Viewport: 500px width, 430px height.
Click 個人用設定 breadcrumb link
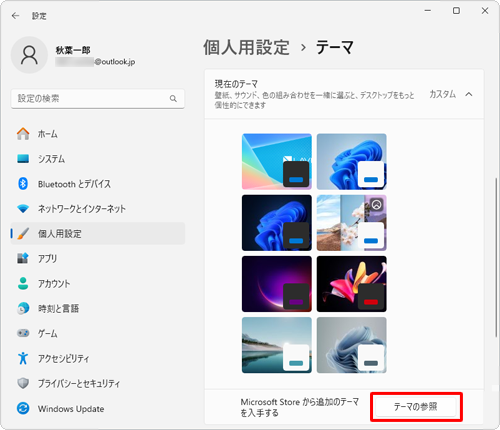pos(246,47)
